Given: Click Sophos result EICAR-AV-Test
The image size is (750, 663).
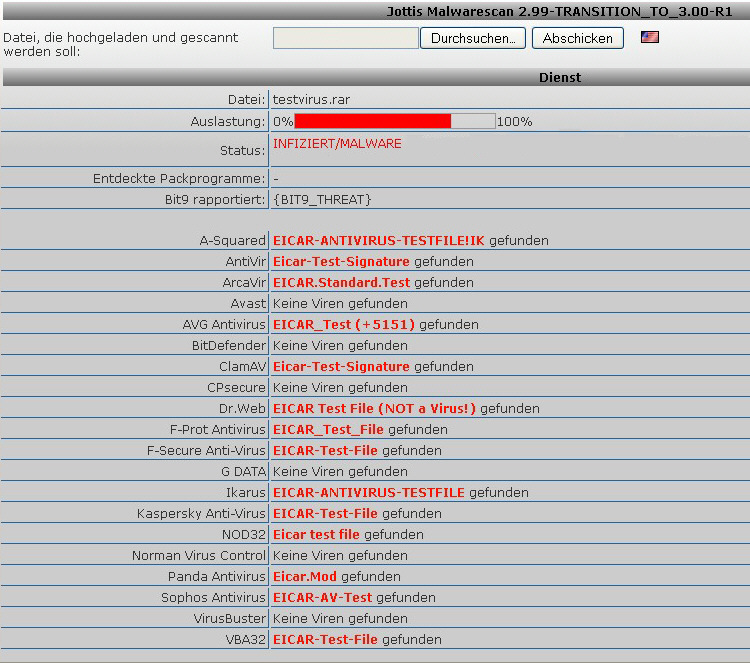Looking at the screenshot, I should (322, 598).
